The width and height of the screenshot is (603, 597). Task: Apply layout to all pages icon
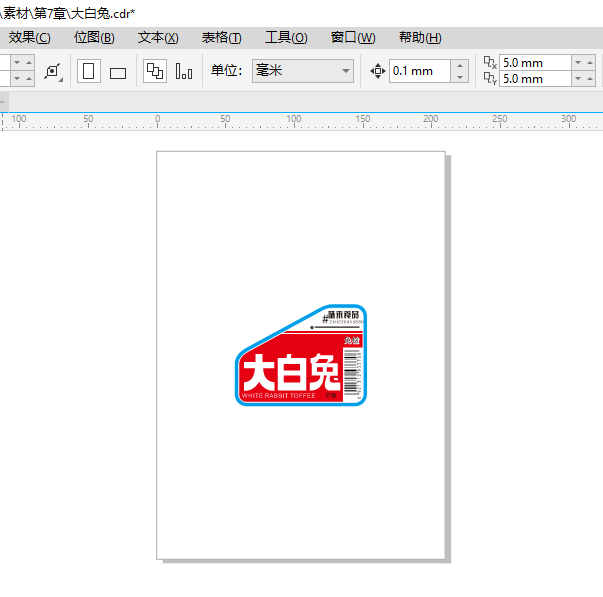(x=155, y=71)
